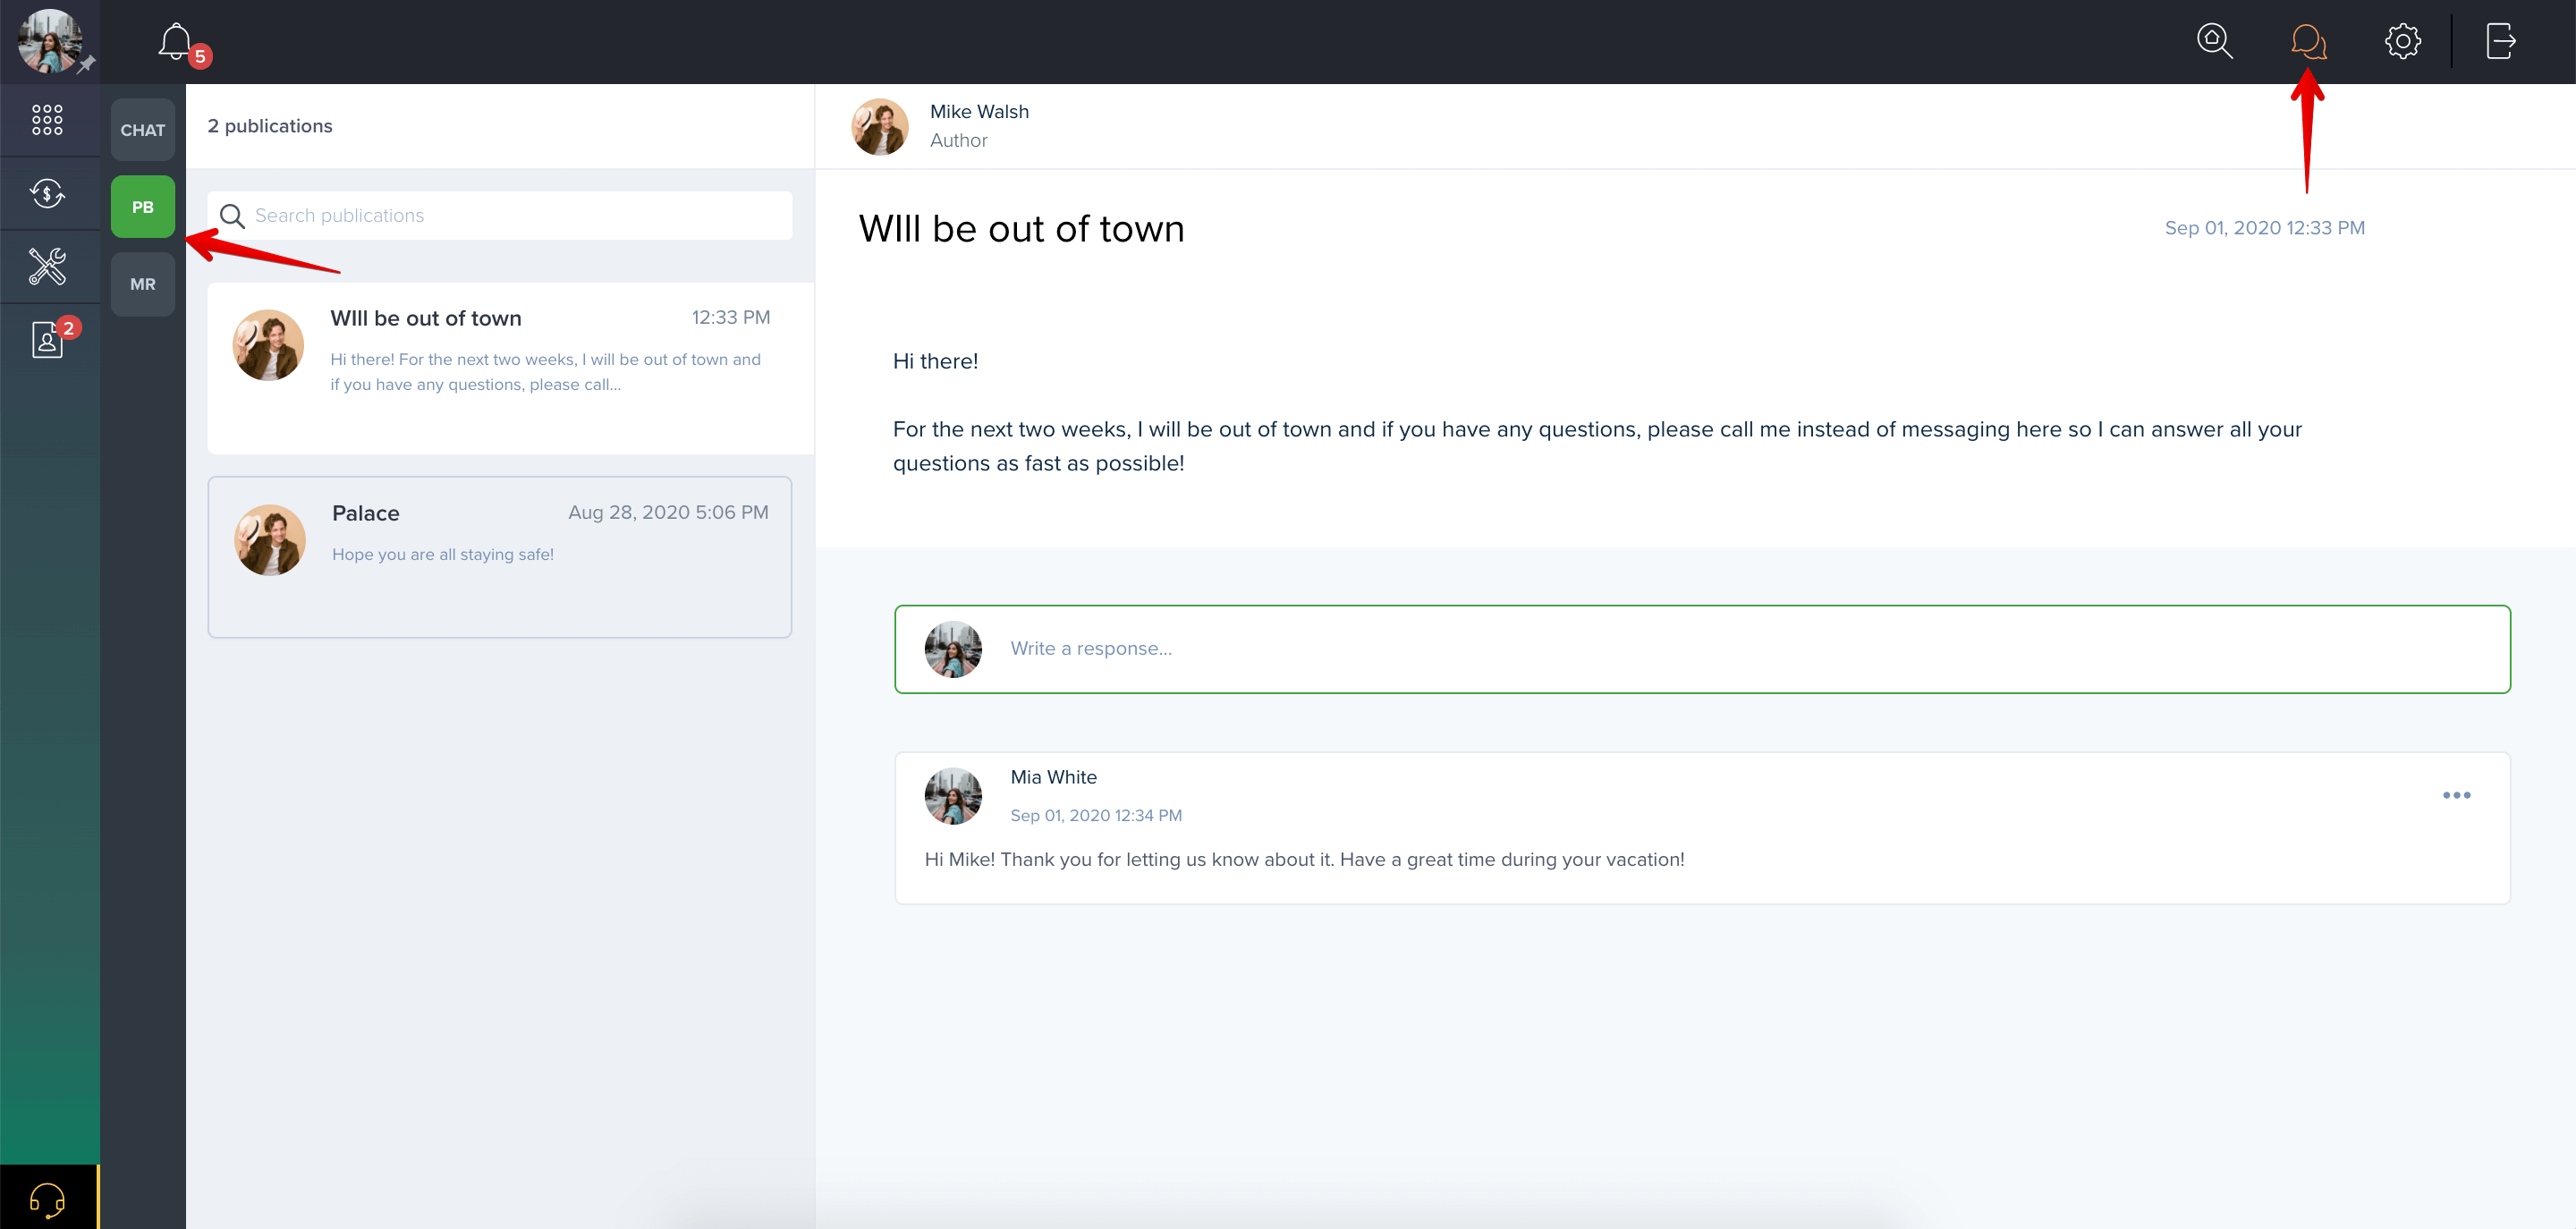Open the chat bubbles icon in top bar
The height and width of the screenshot is (1229, 2576).
2308,41
